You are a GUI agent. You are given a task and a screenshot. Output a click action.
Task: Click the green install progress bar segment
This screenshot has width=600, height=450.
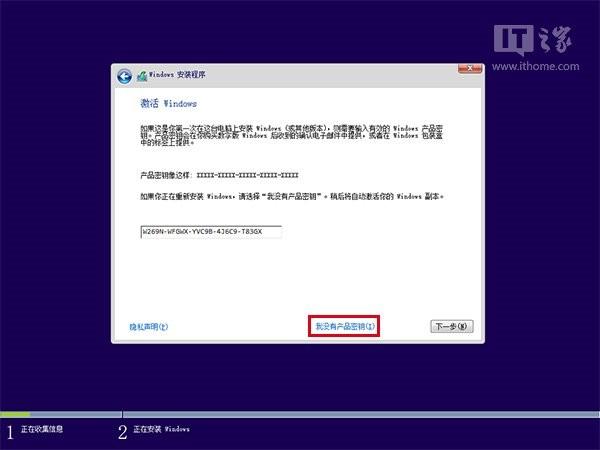15,414
